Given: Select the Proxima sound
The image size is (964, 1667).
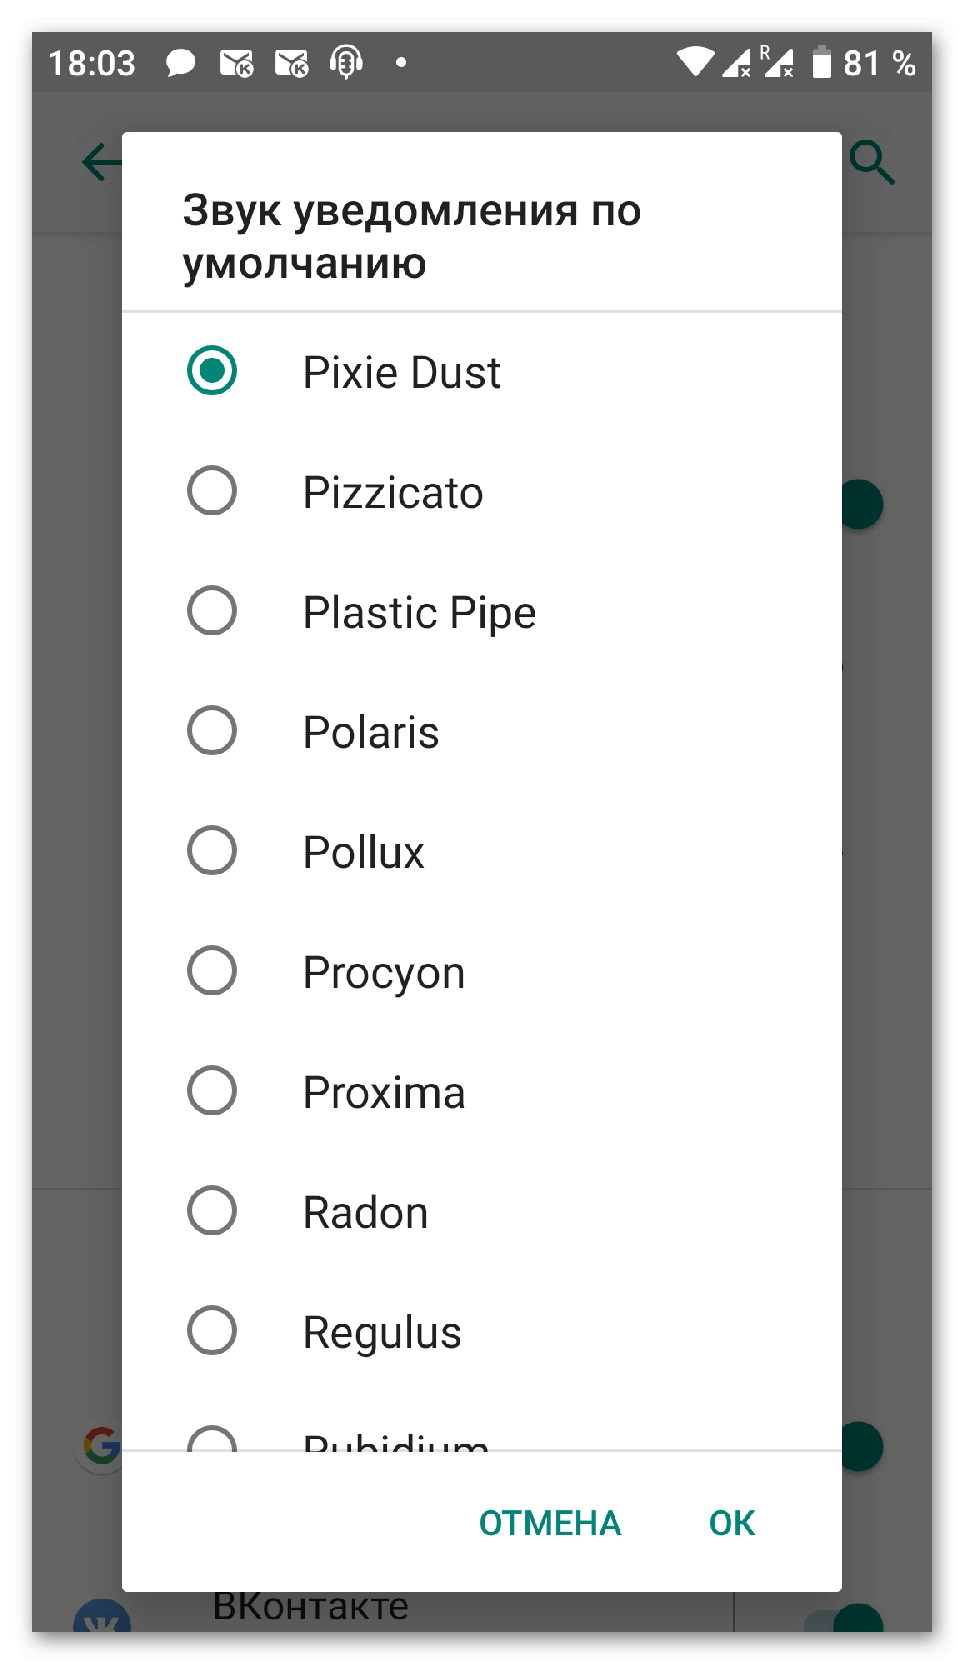Looking at the screenshot, I should 212,1091.
